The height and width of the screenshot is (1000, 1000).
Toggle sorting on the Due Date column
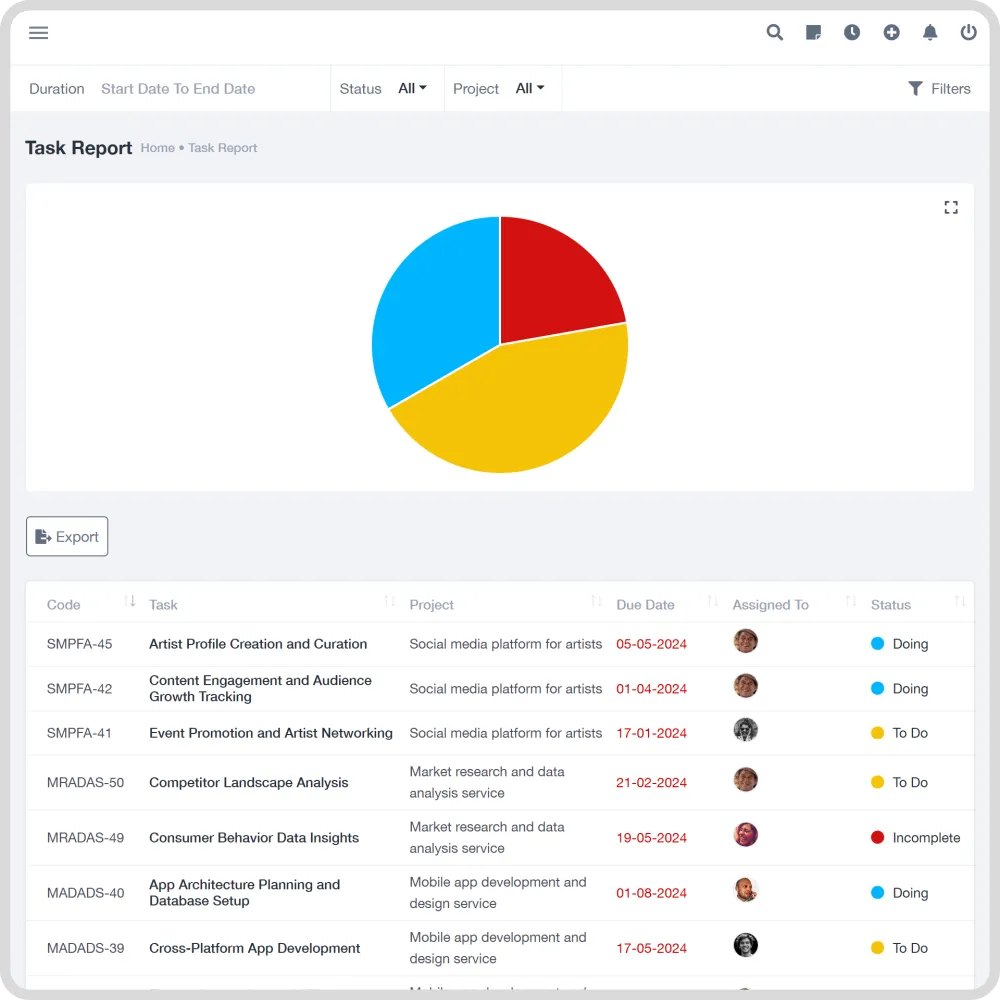(711, 601)
